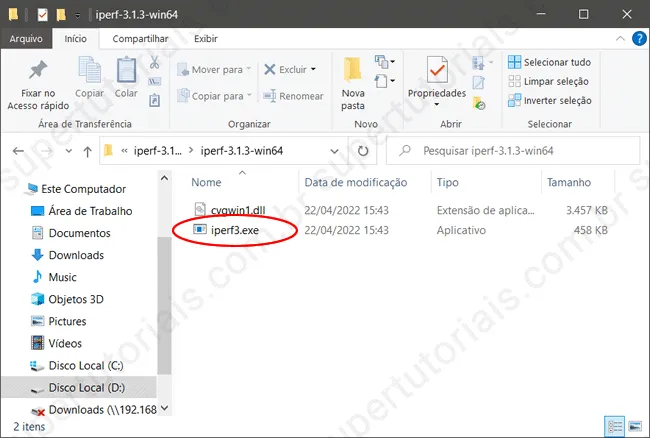Open the Propriedades dropdown arrow
Screen dimensions: 650x438
click(436, 104)
